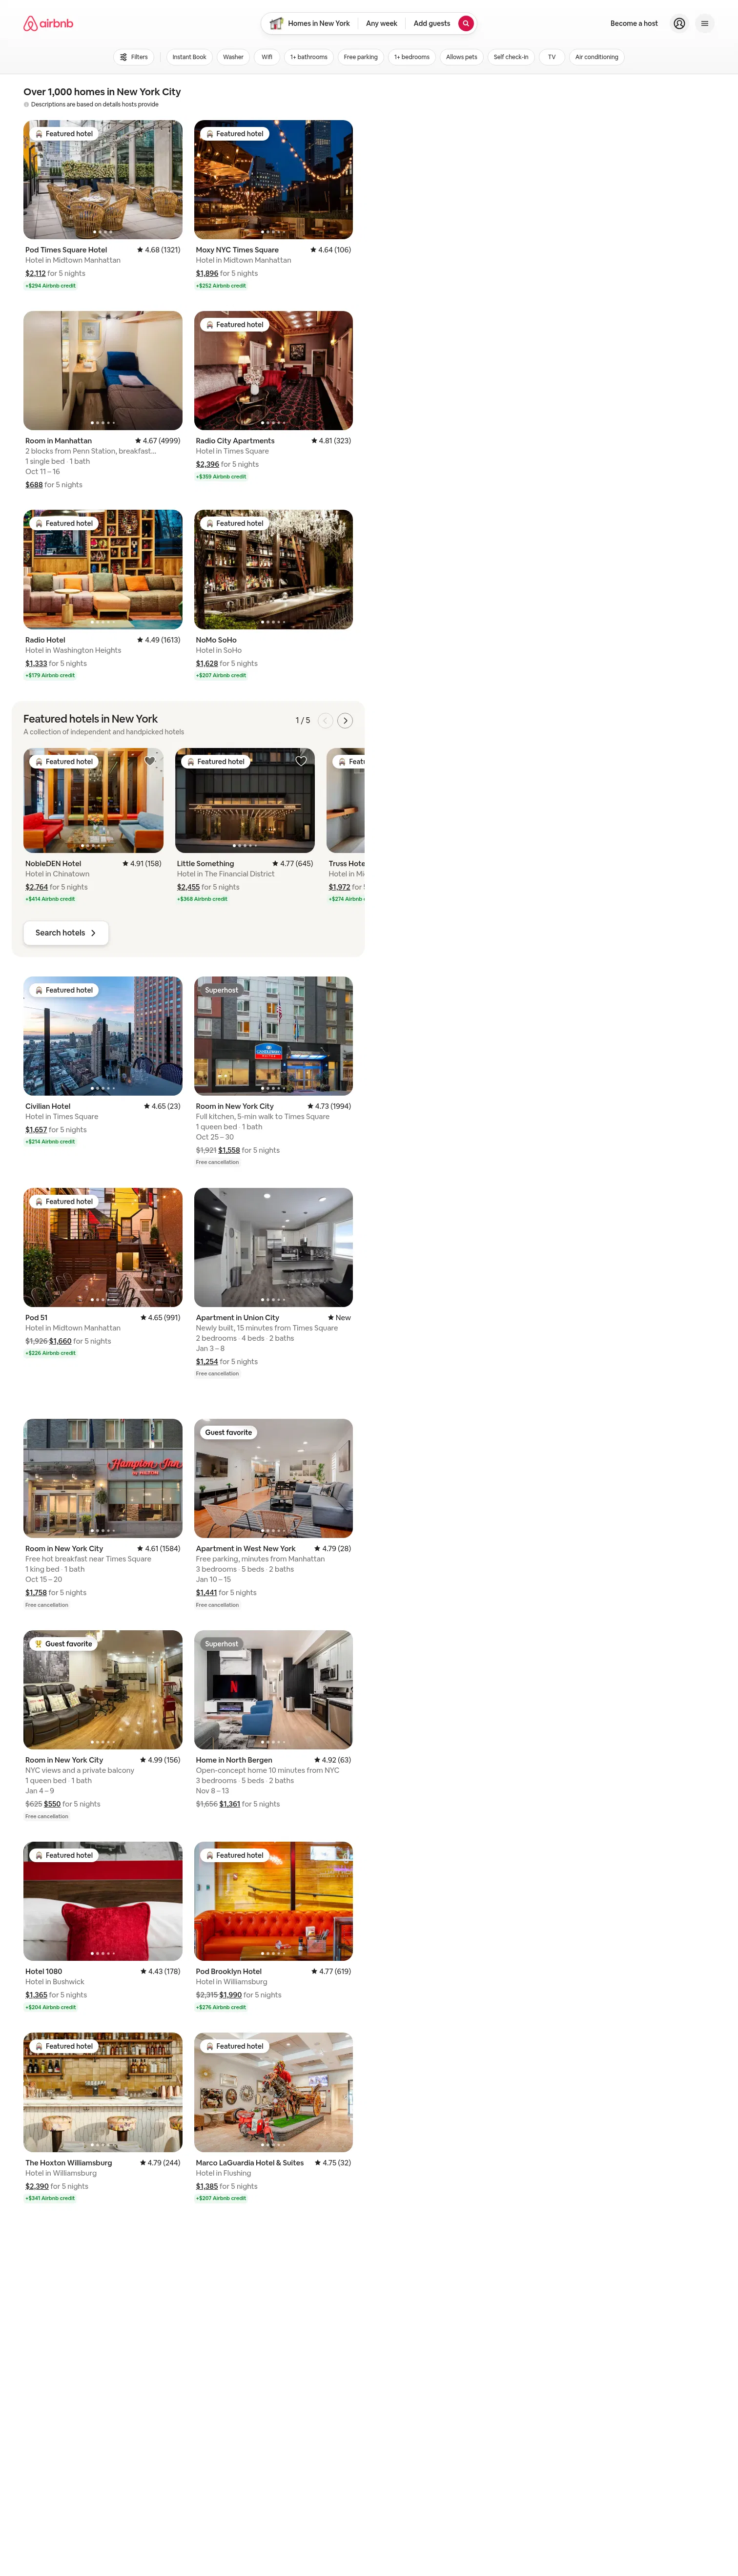Screen dimensions: 738x2576
Task: Open the hamburger menu icon
Action: coord(704,23)
